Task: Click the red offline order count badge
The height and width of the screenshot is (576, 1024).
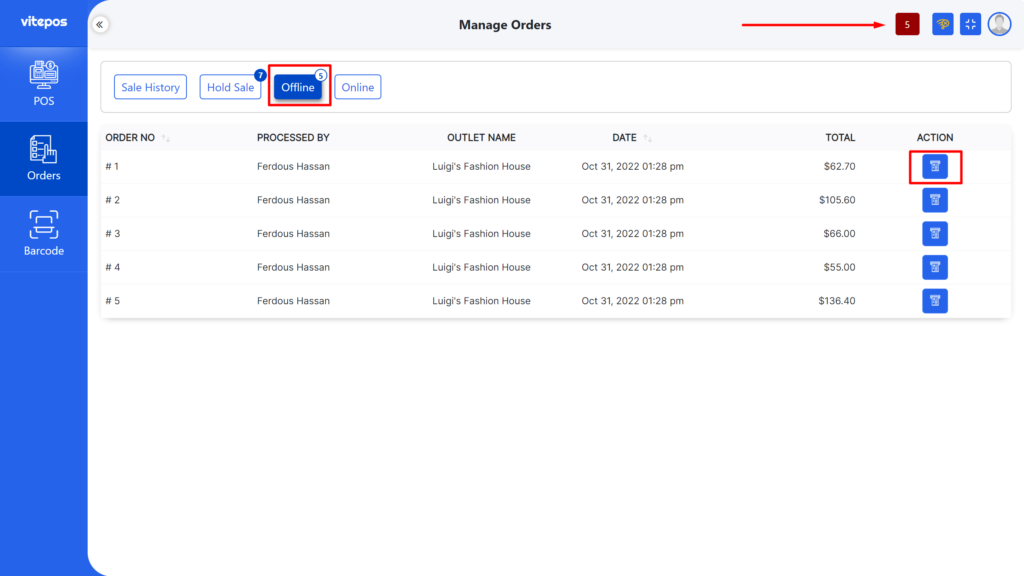Action: [907, 24]
